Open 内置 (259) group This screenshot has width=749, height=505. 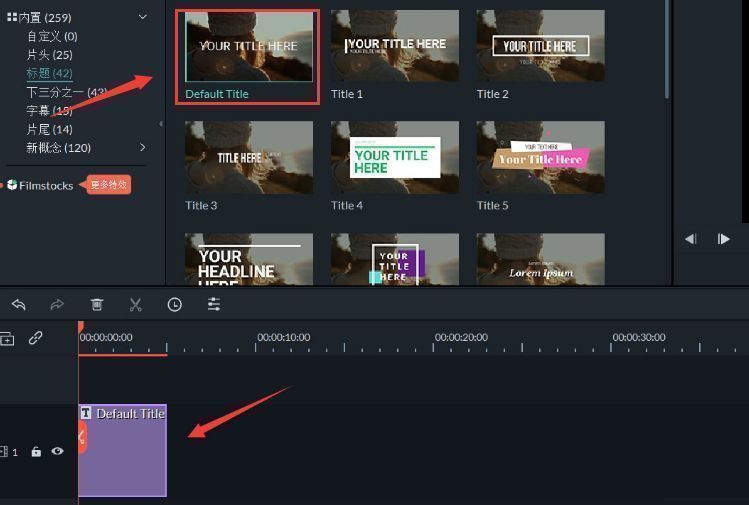39,18
